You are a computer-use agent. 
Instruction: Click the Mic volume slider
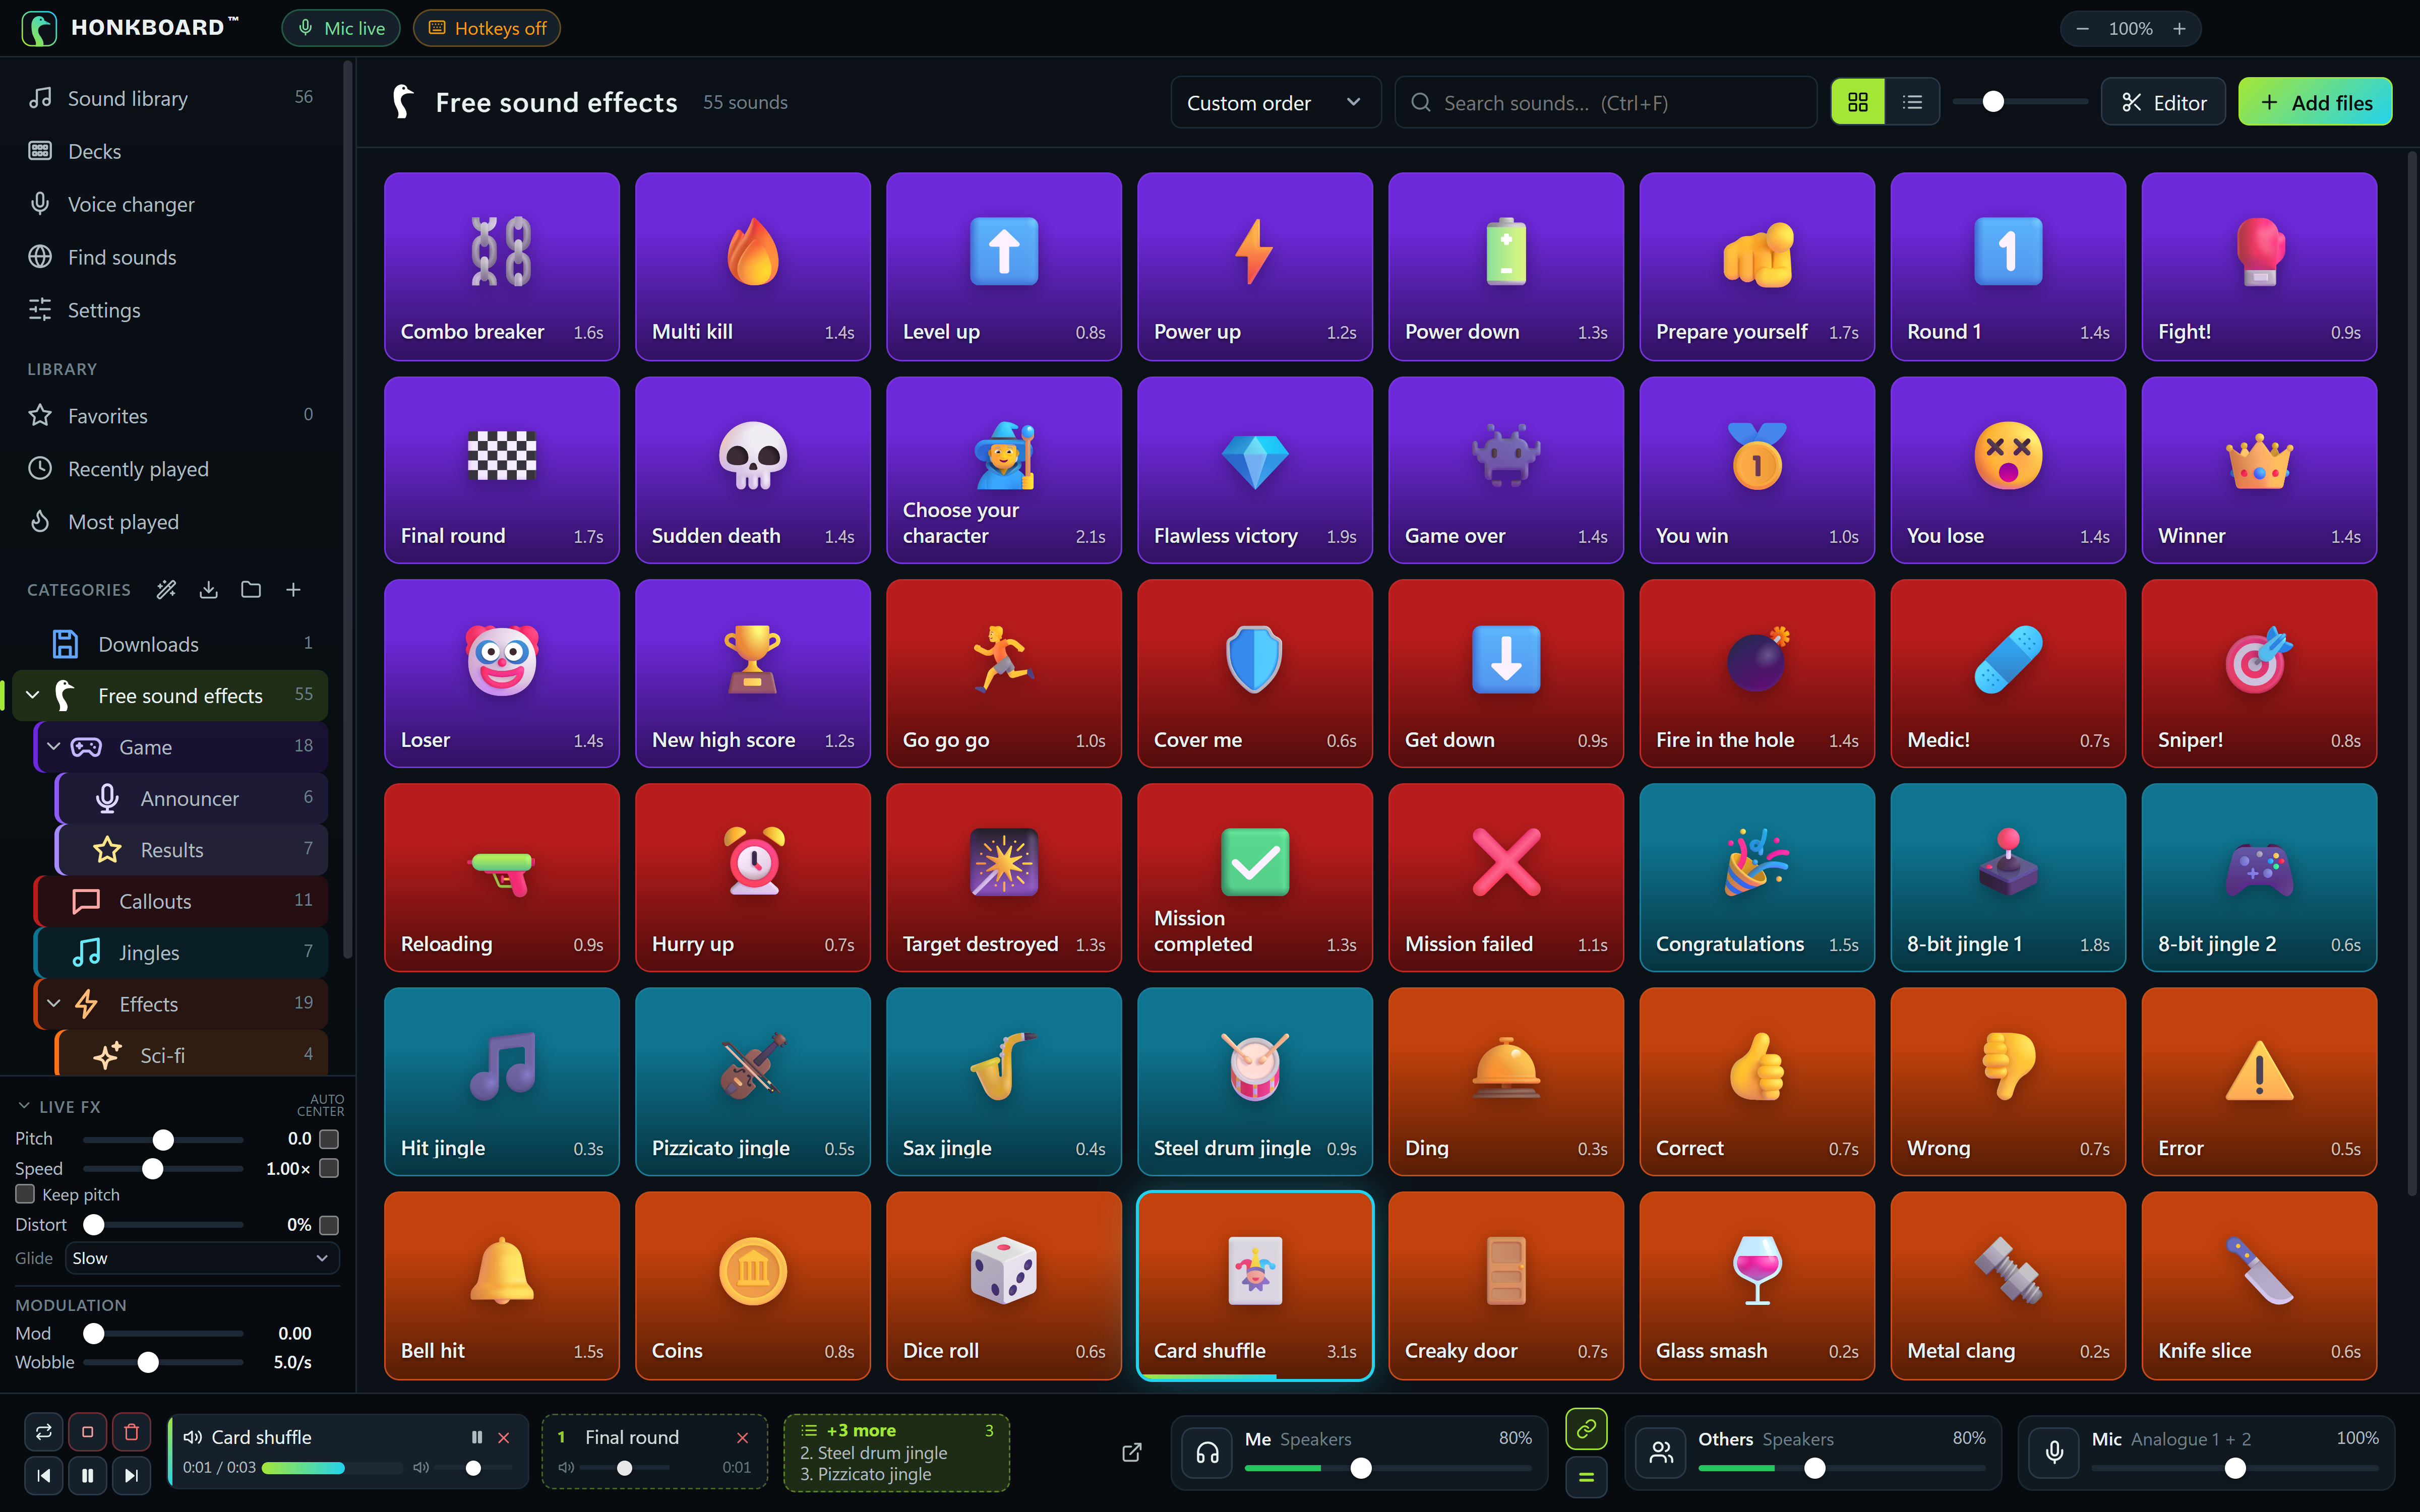[2235, 1468]
